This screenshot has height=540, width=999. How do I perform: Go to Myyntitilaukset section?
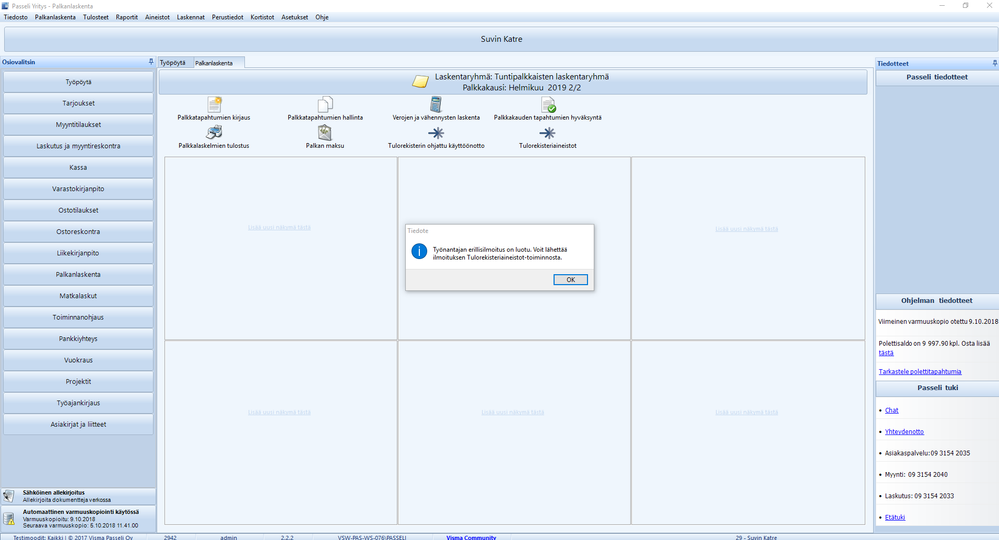coord(78,125)
